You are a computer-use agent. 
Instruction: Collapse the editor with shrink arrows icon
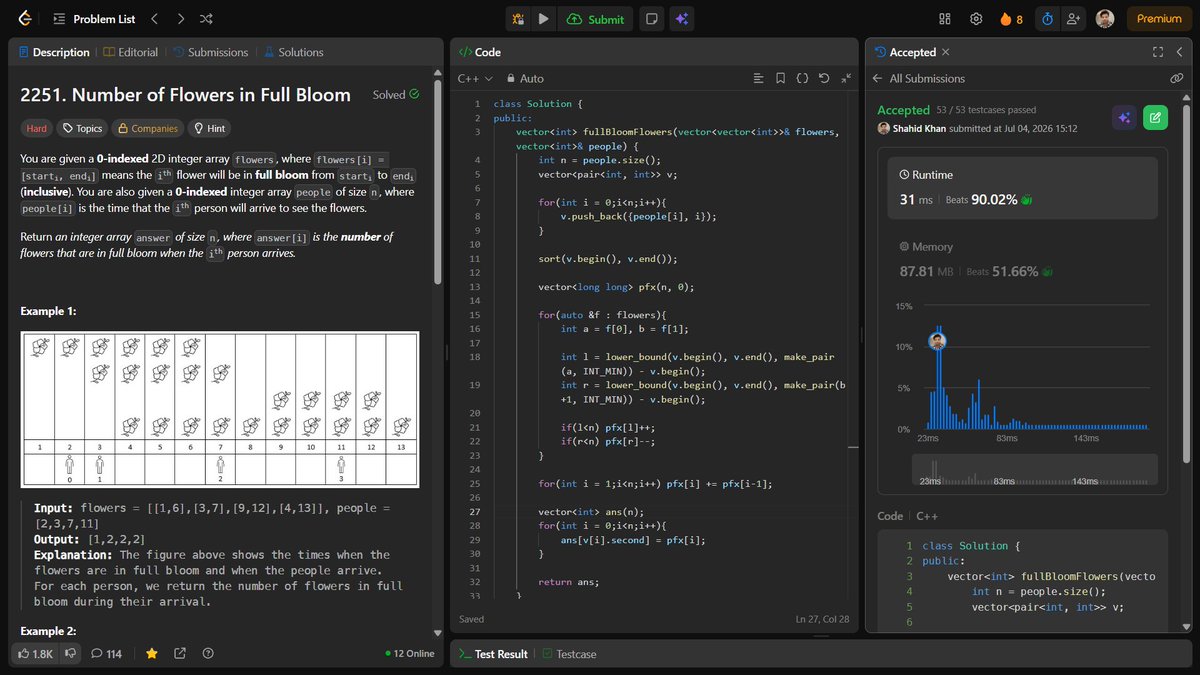[x=846, y=78]
